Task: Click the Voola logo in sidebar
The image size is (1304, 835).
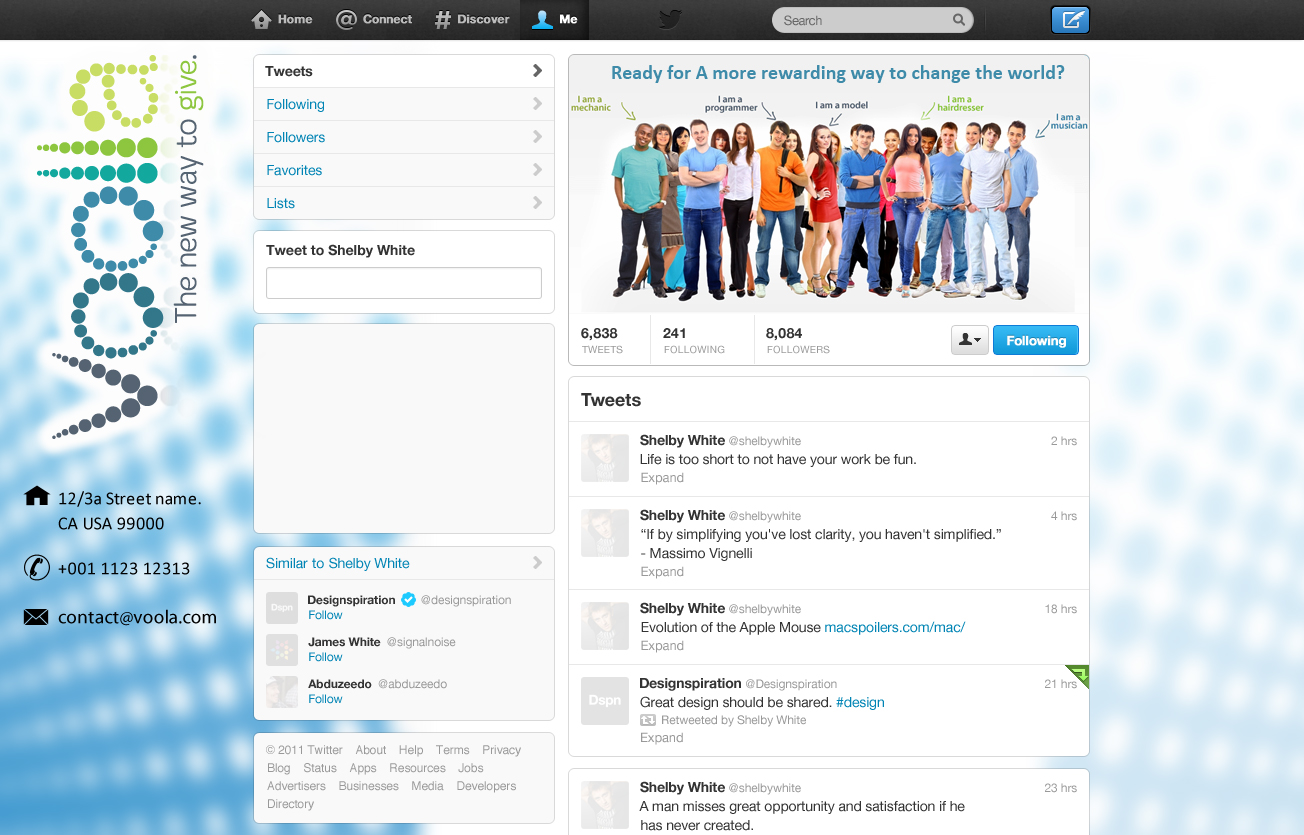Action: [117, 250]
